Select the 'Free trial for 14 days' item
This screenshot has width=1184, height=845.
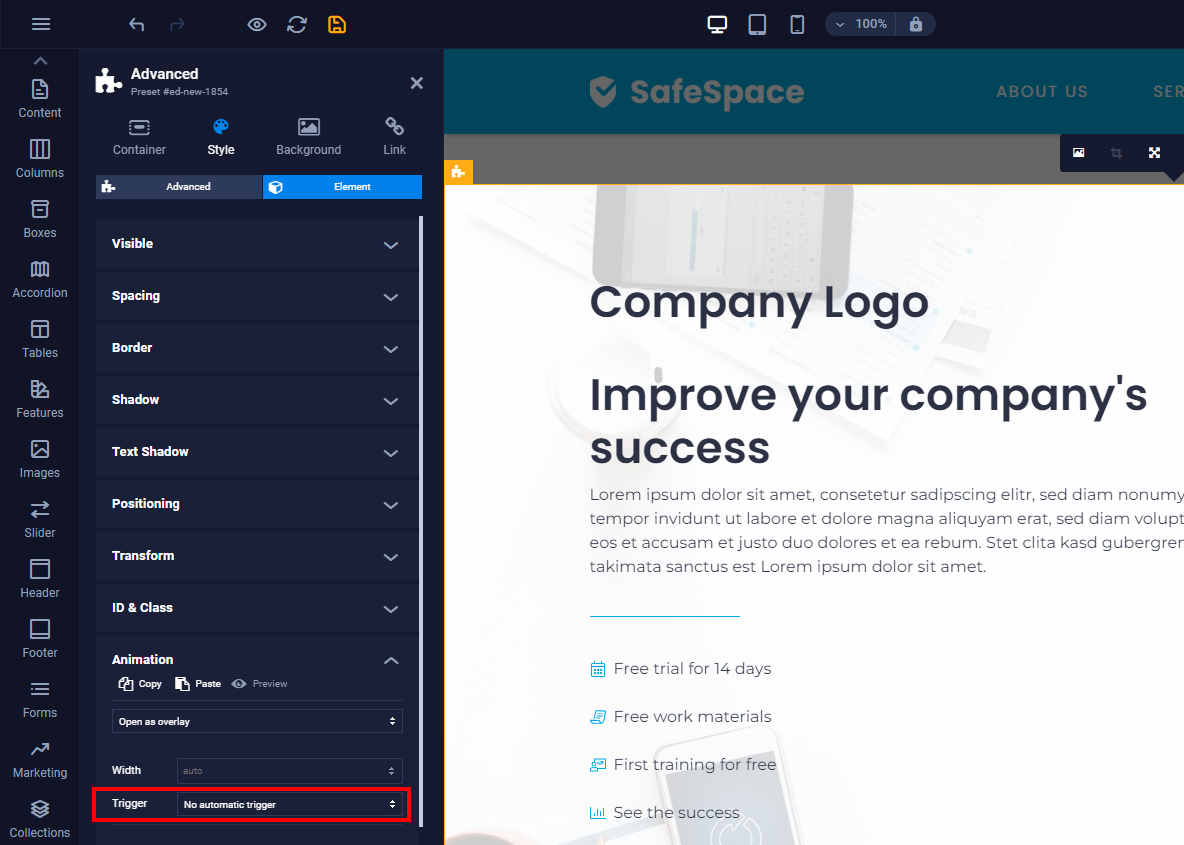click(680, 668)
